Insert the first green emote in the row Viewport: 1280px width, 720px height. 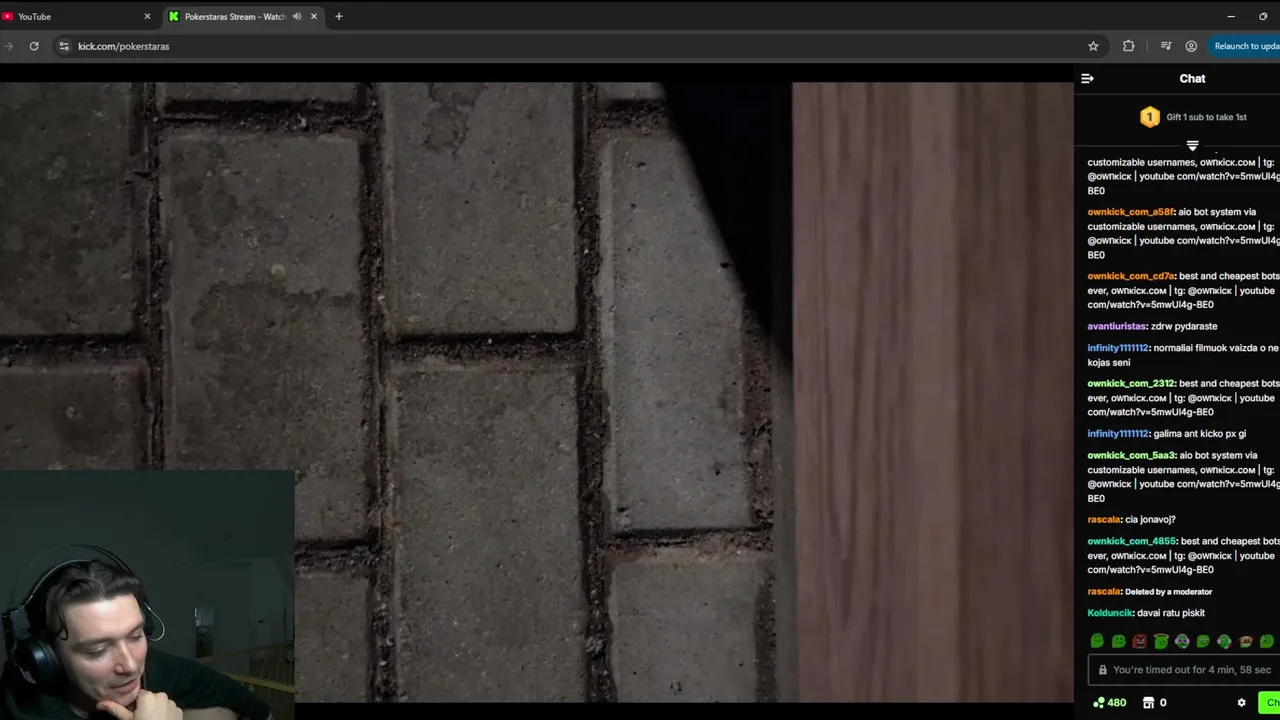[1097, 642]
